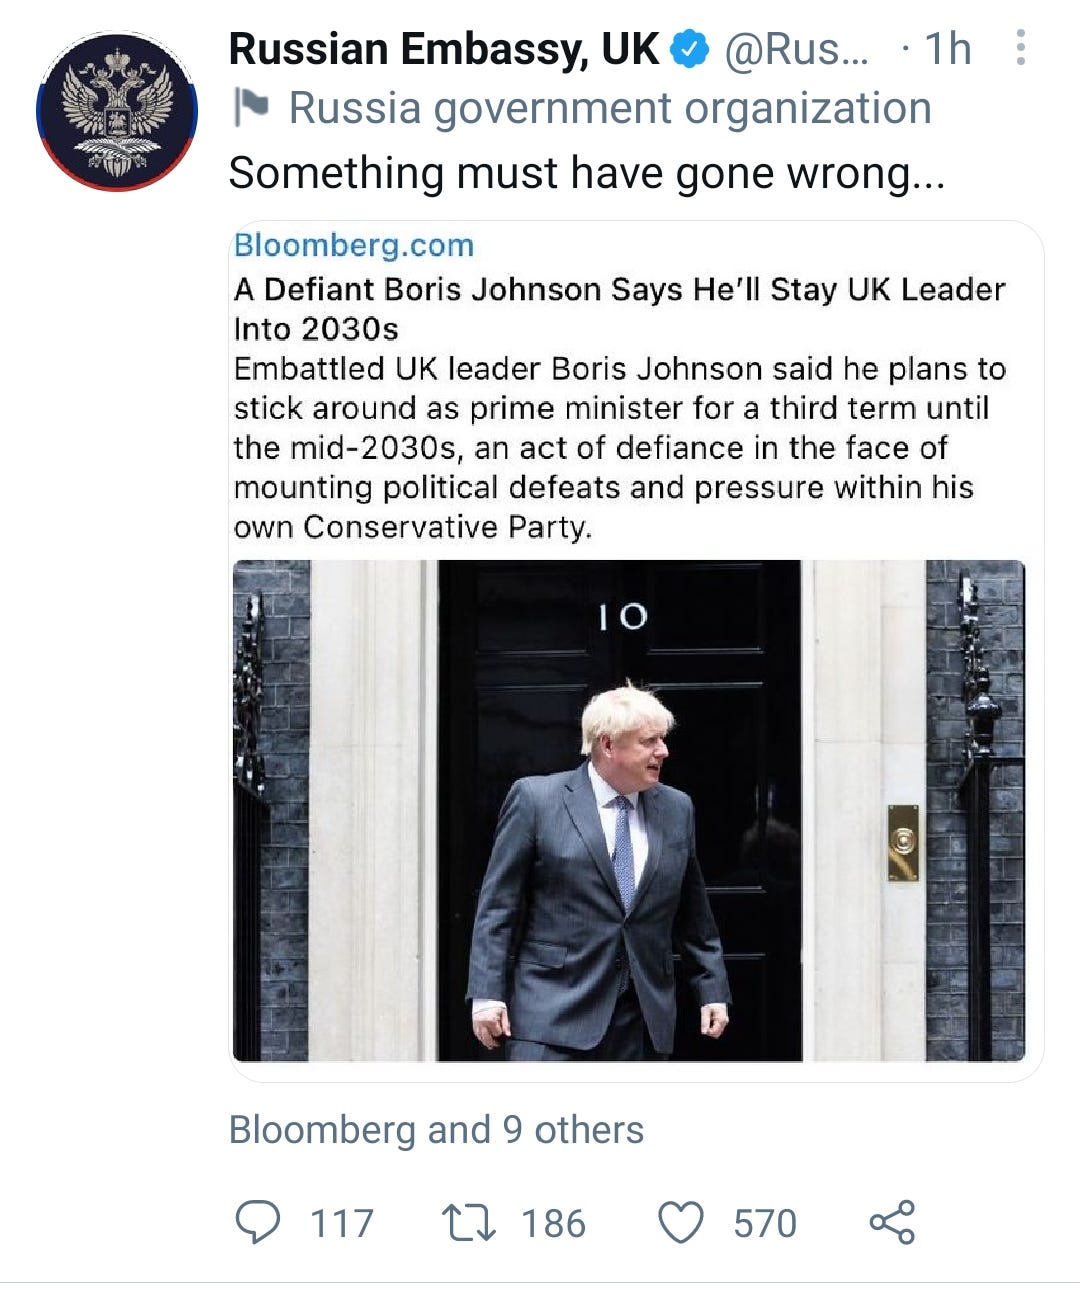Open the Bloomberg.com source link
The height and width of the screenshot is (1292, 1080).
click(354, 245)
